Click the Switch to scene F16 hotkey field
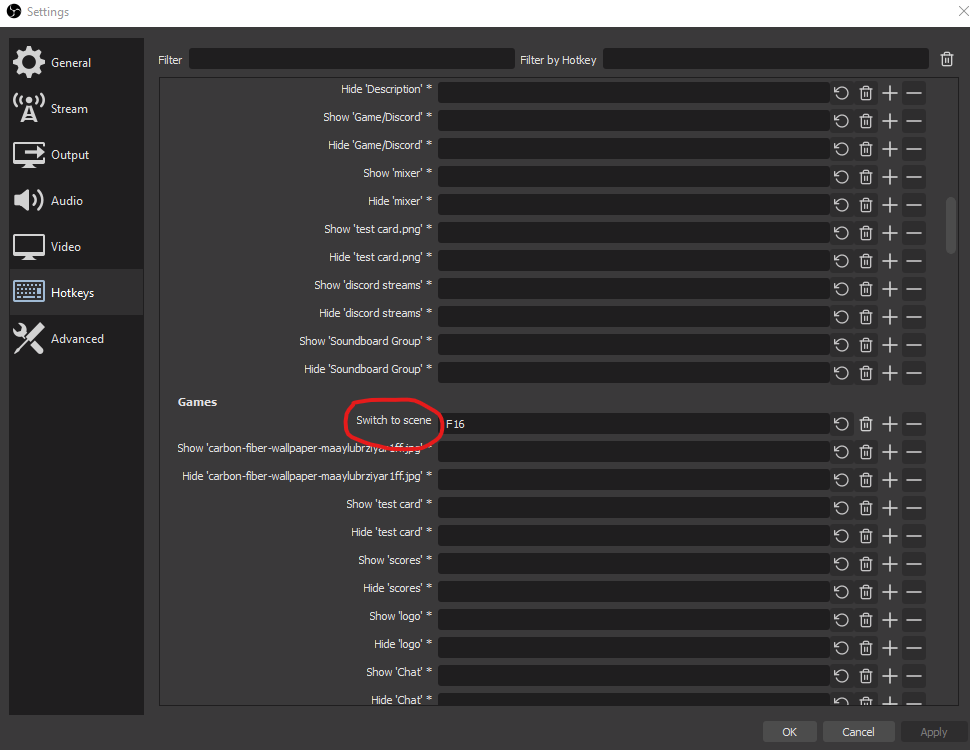This screenshot has width=970, height=750. coord(633,424)
